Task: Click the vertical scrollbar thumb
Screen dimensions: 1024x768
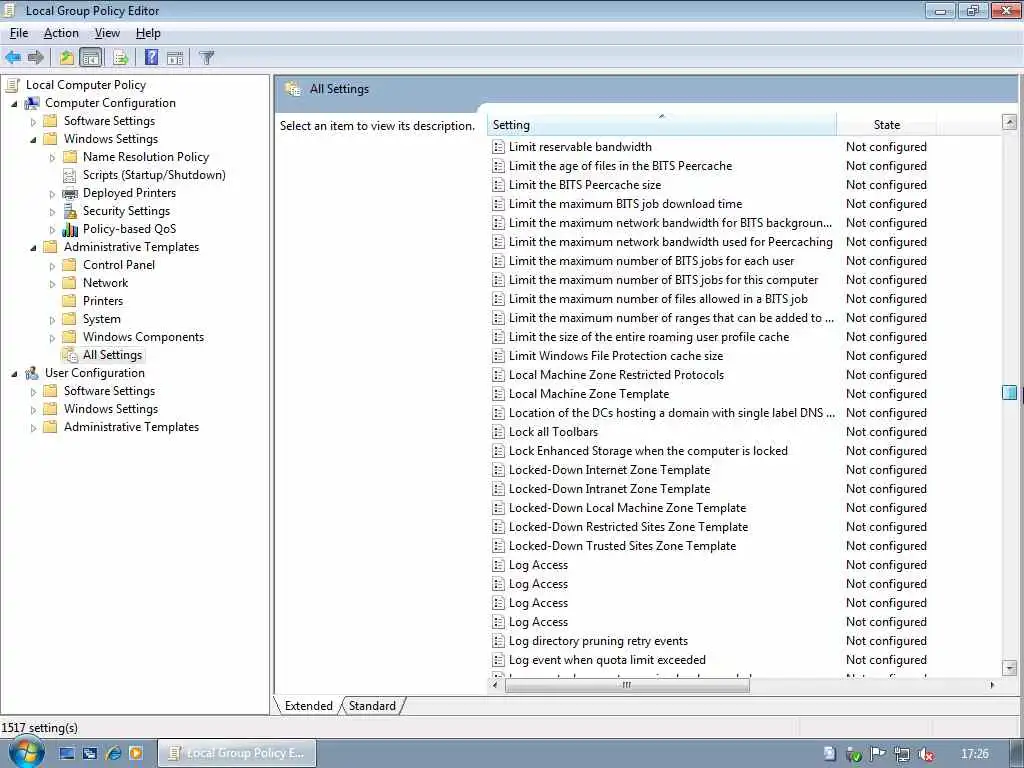Action: pos(1009,392)
